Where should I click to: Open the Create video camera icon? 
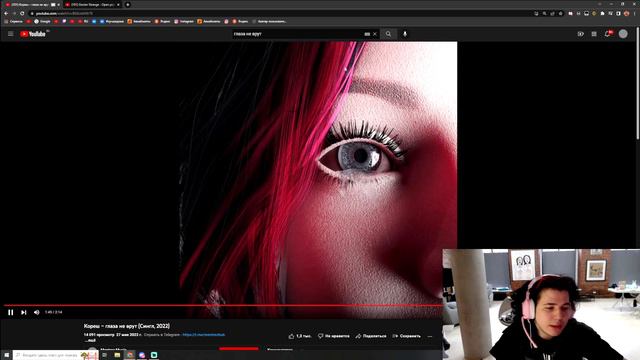(580, 34)
